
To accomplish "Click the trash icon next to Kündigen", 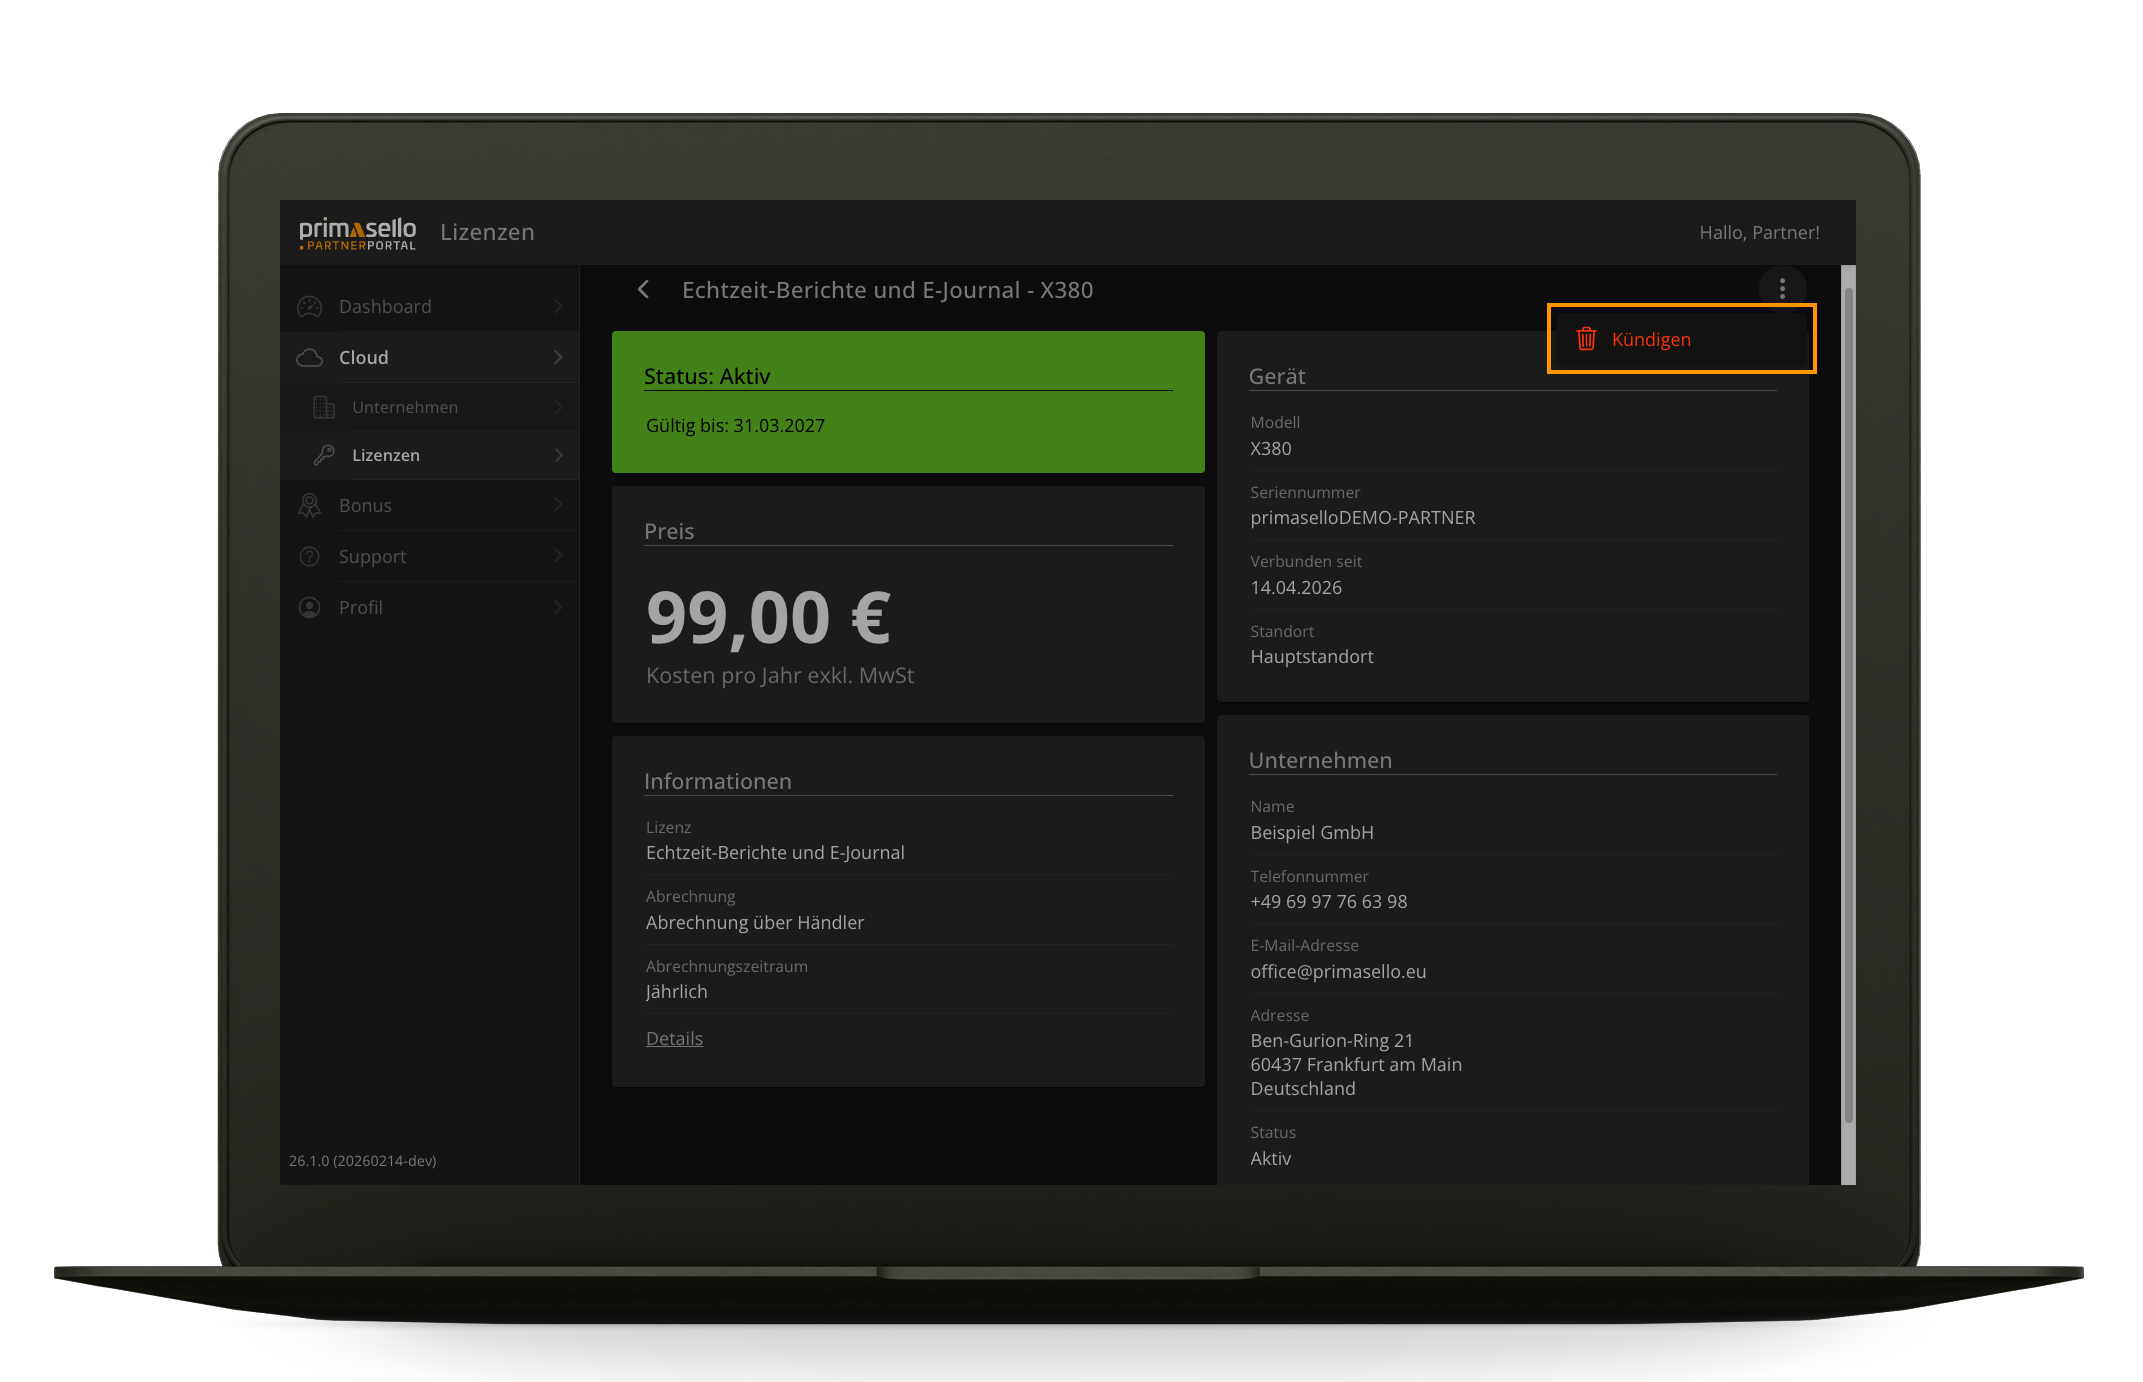I will 1586,339.
